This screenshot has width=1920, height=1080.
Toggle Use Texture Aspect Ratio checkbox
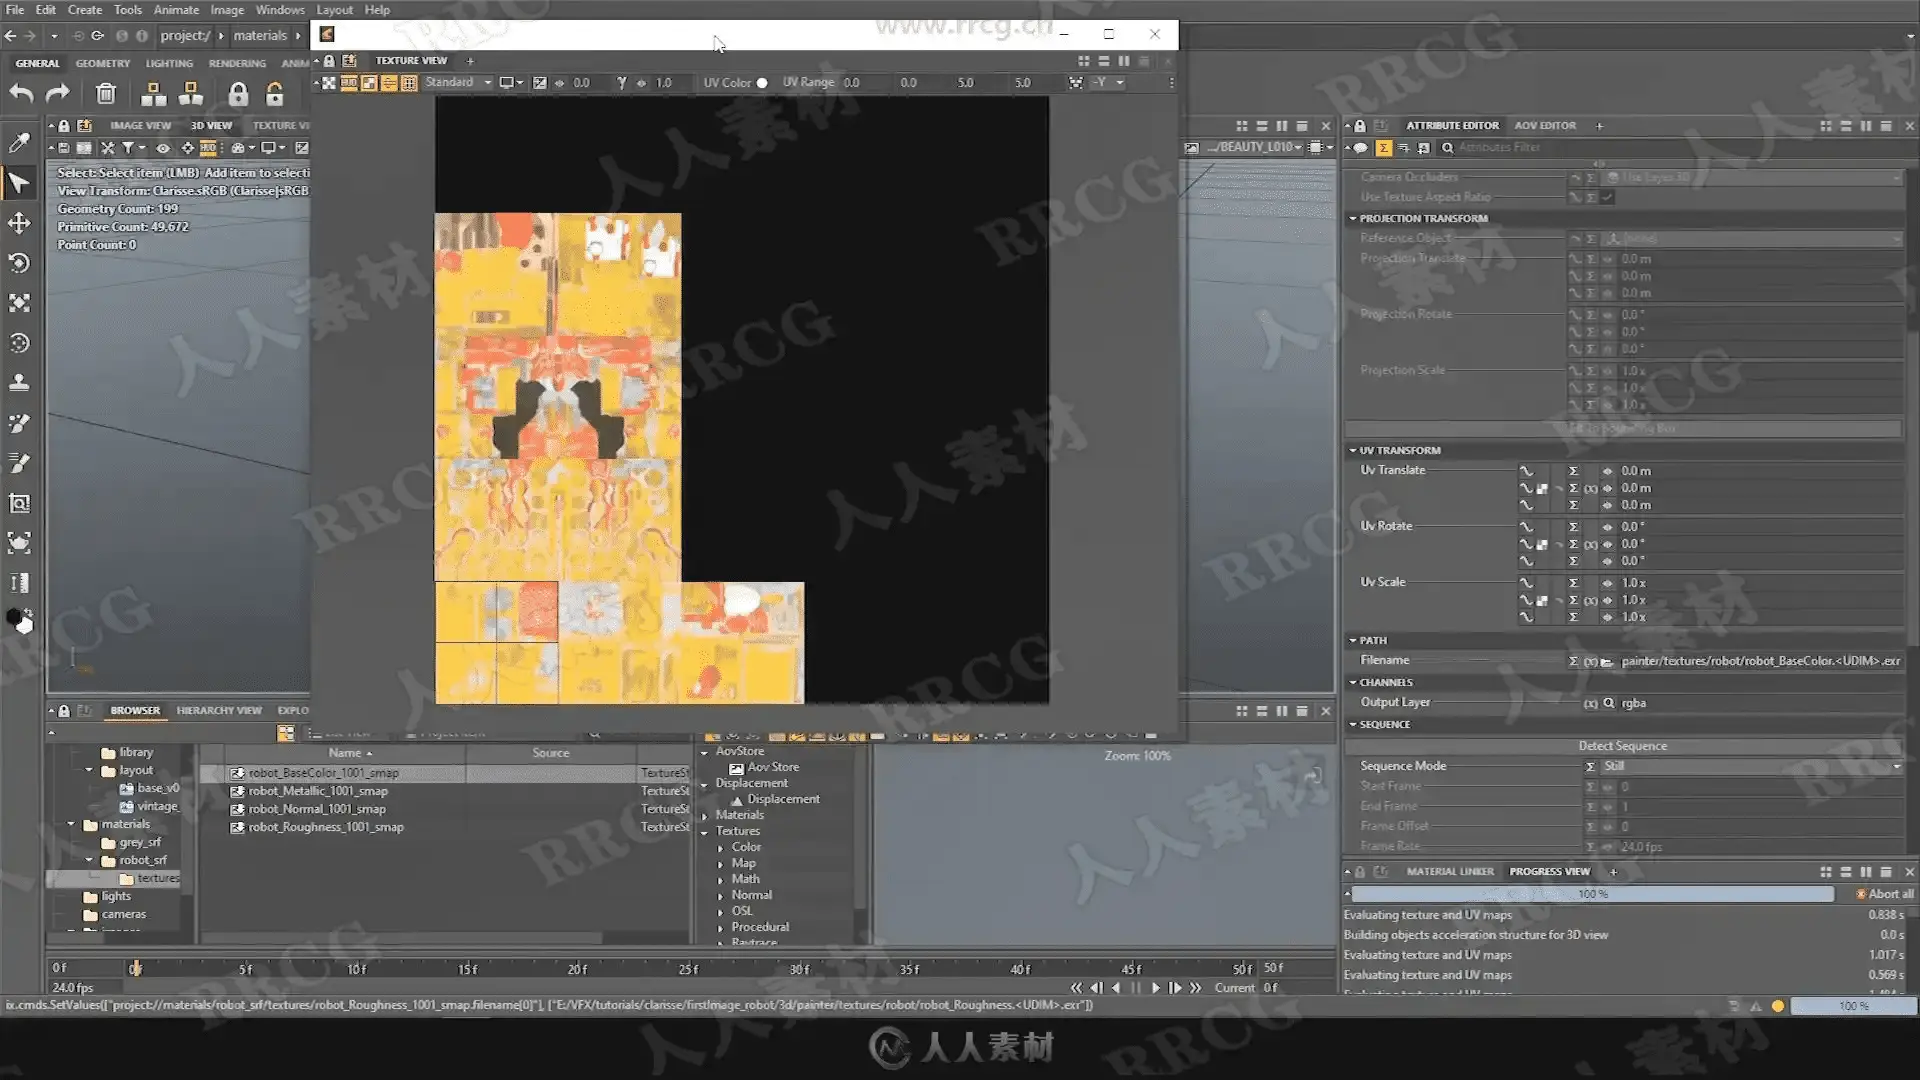1607,197
